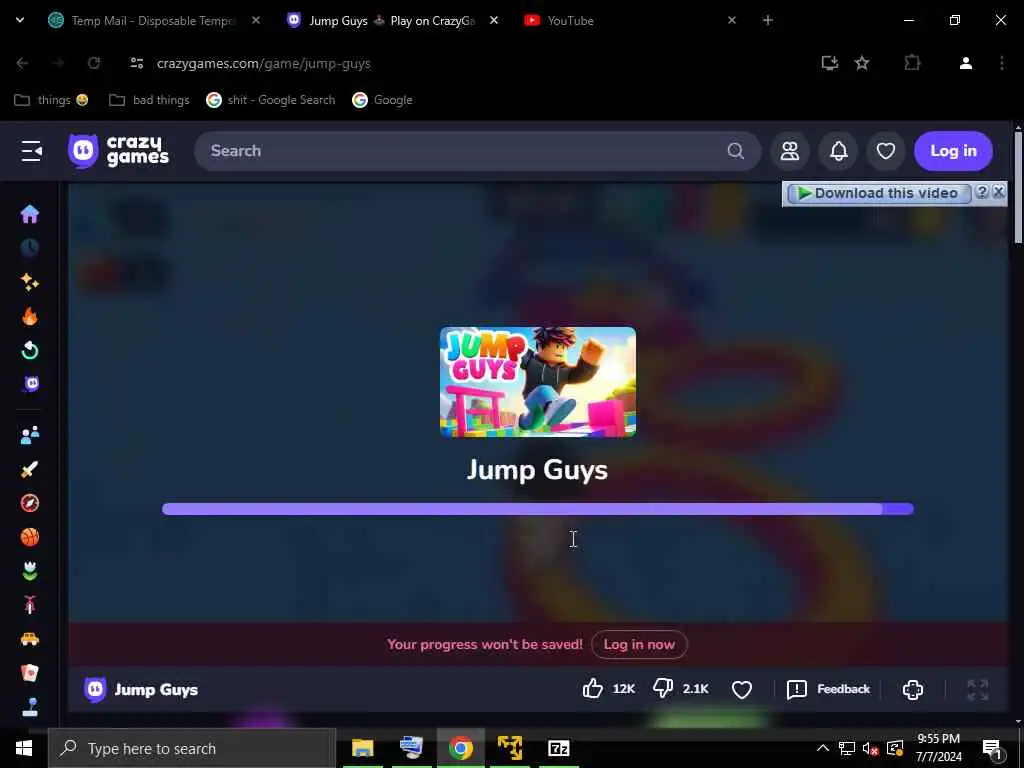1024x768 pixels.
Task: Open Car category icon
Action: pos(30,639)
